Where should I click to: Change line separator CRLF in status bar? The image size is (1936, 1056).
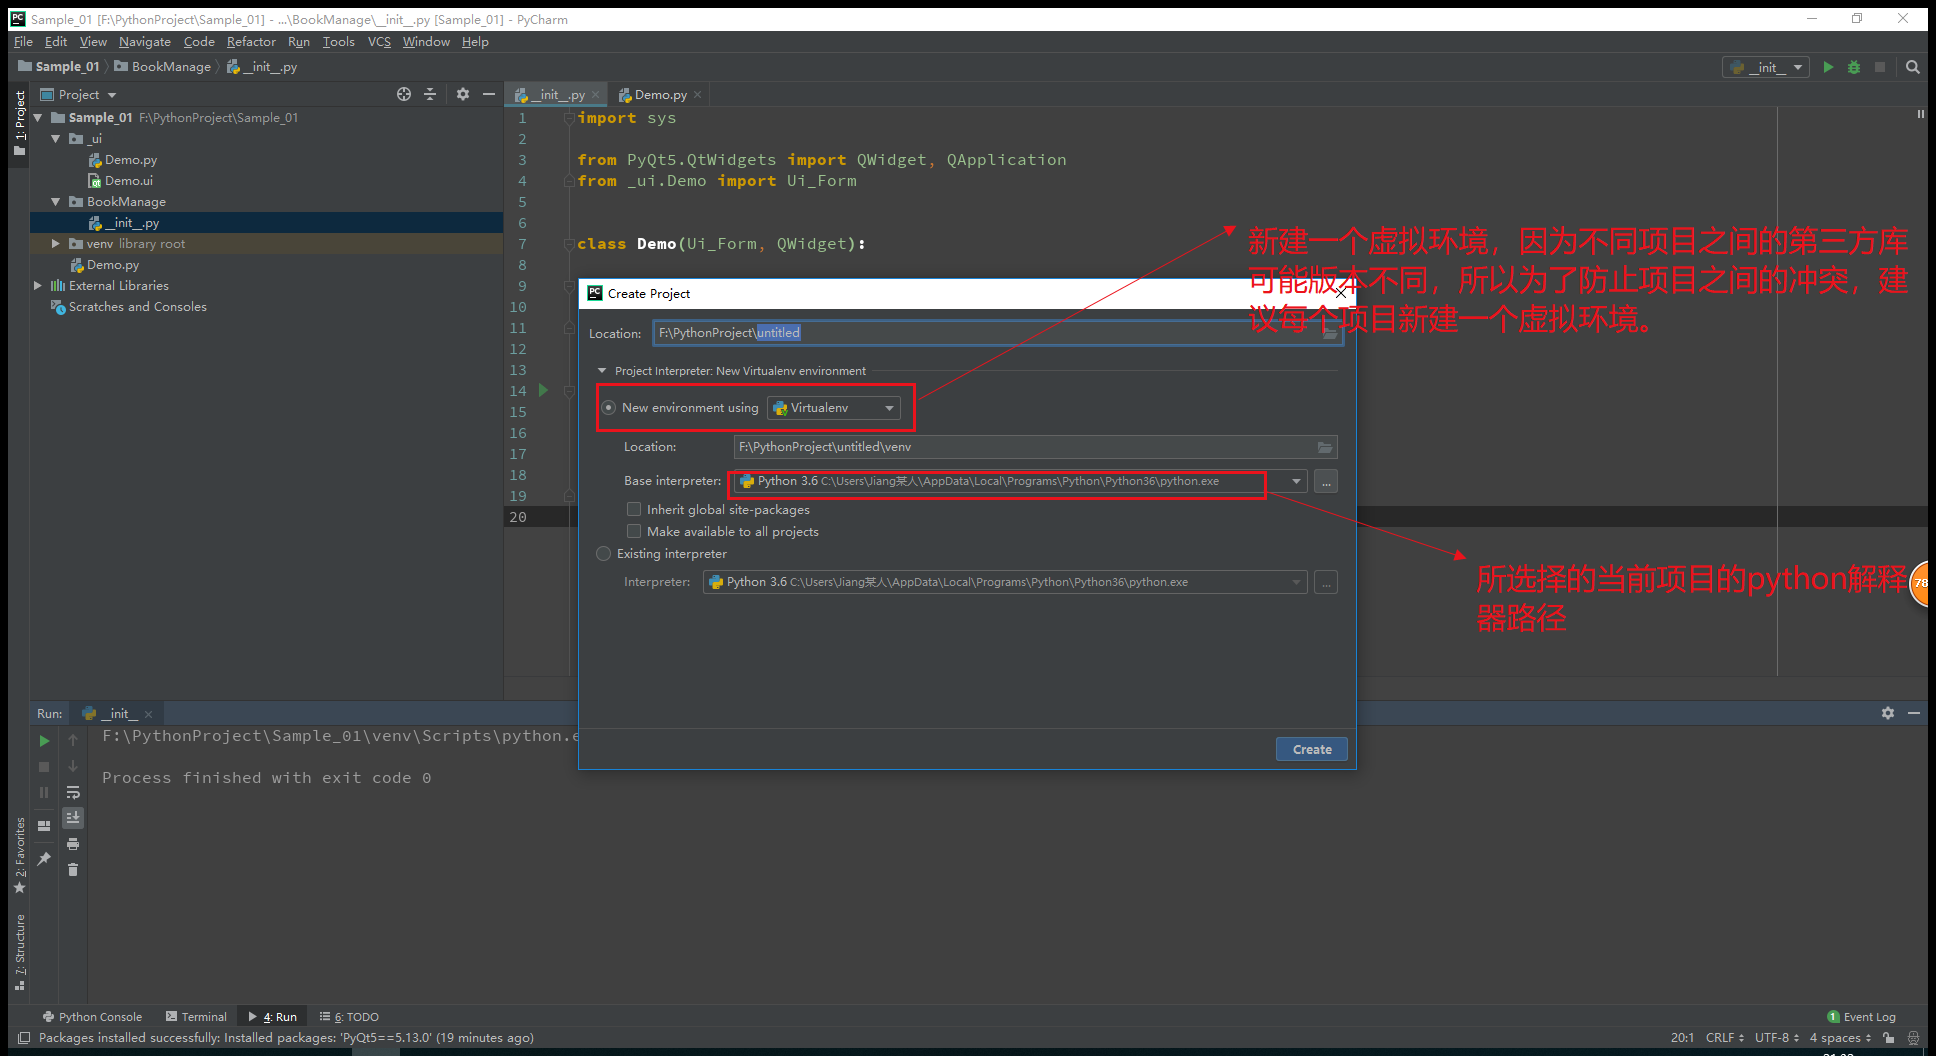click(x=1724, y=1038)
